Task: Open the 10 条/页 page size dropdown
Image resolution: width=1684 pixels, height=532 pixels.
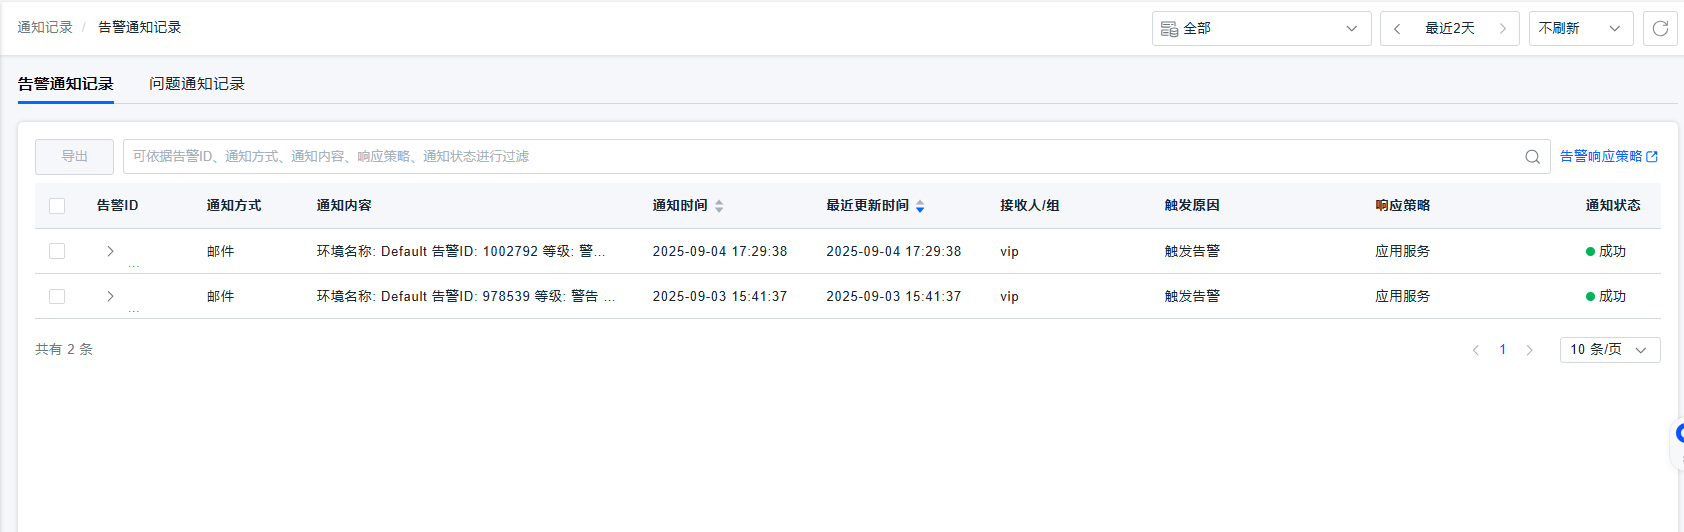Action: [x=1609, y=350]
